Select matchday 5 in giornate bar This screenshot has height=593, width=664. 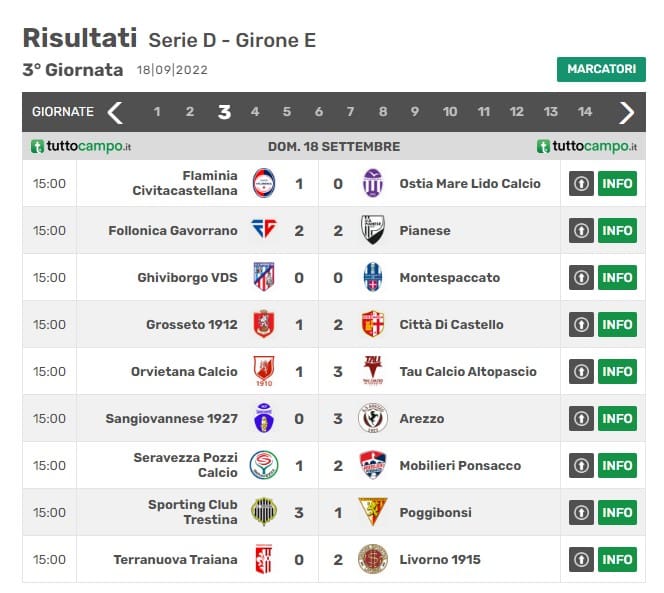287,112
